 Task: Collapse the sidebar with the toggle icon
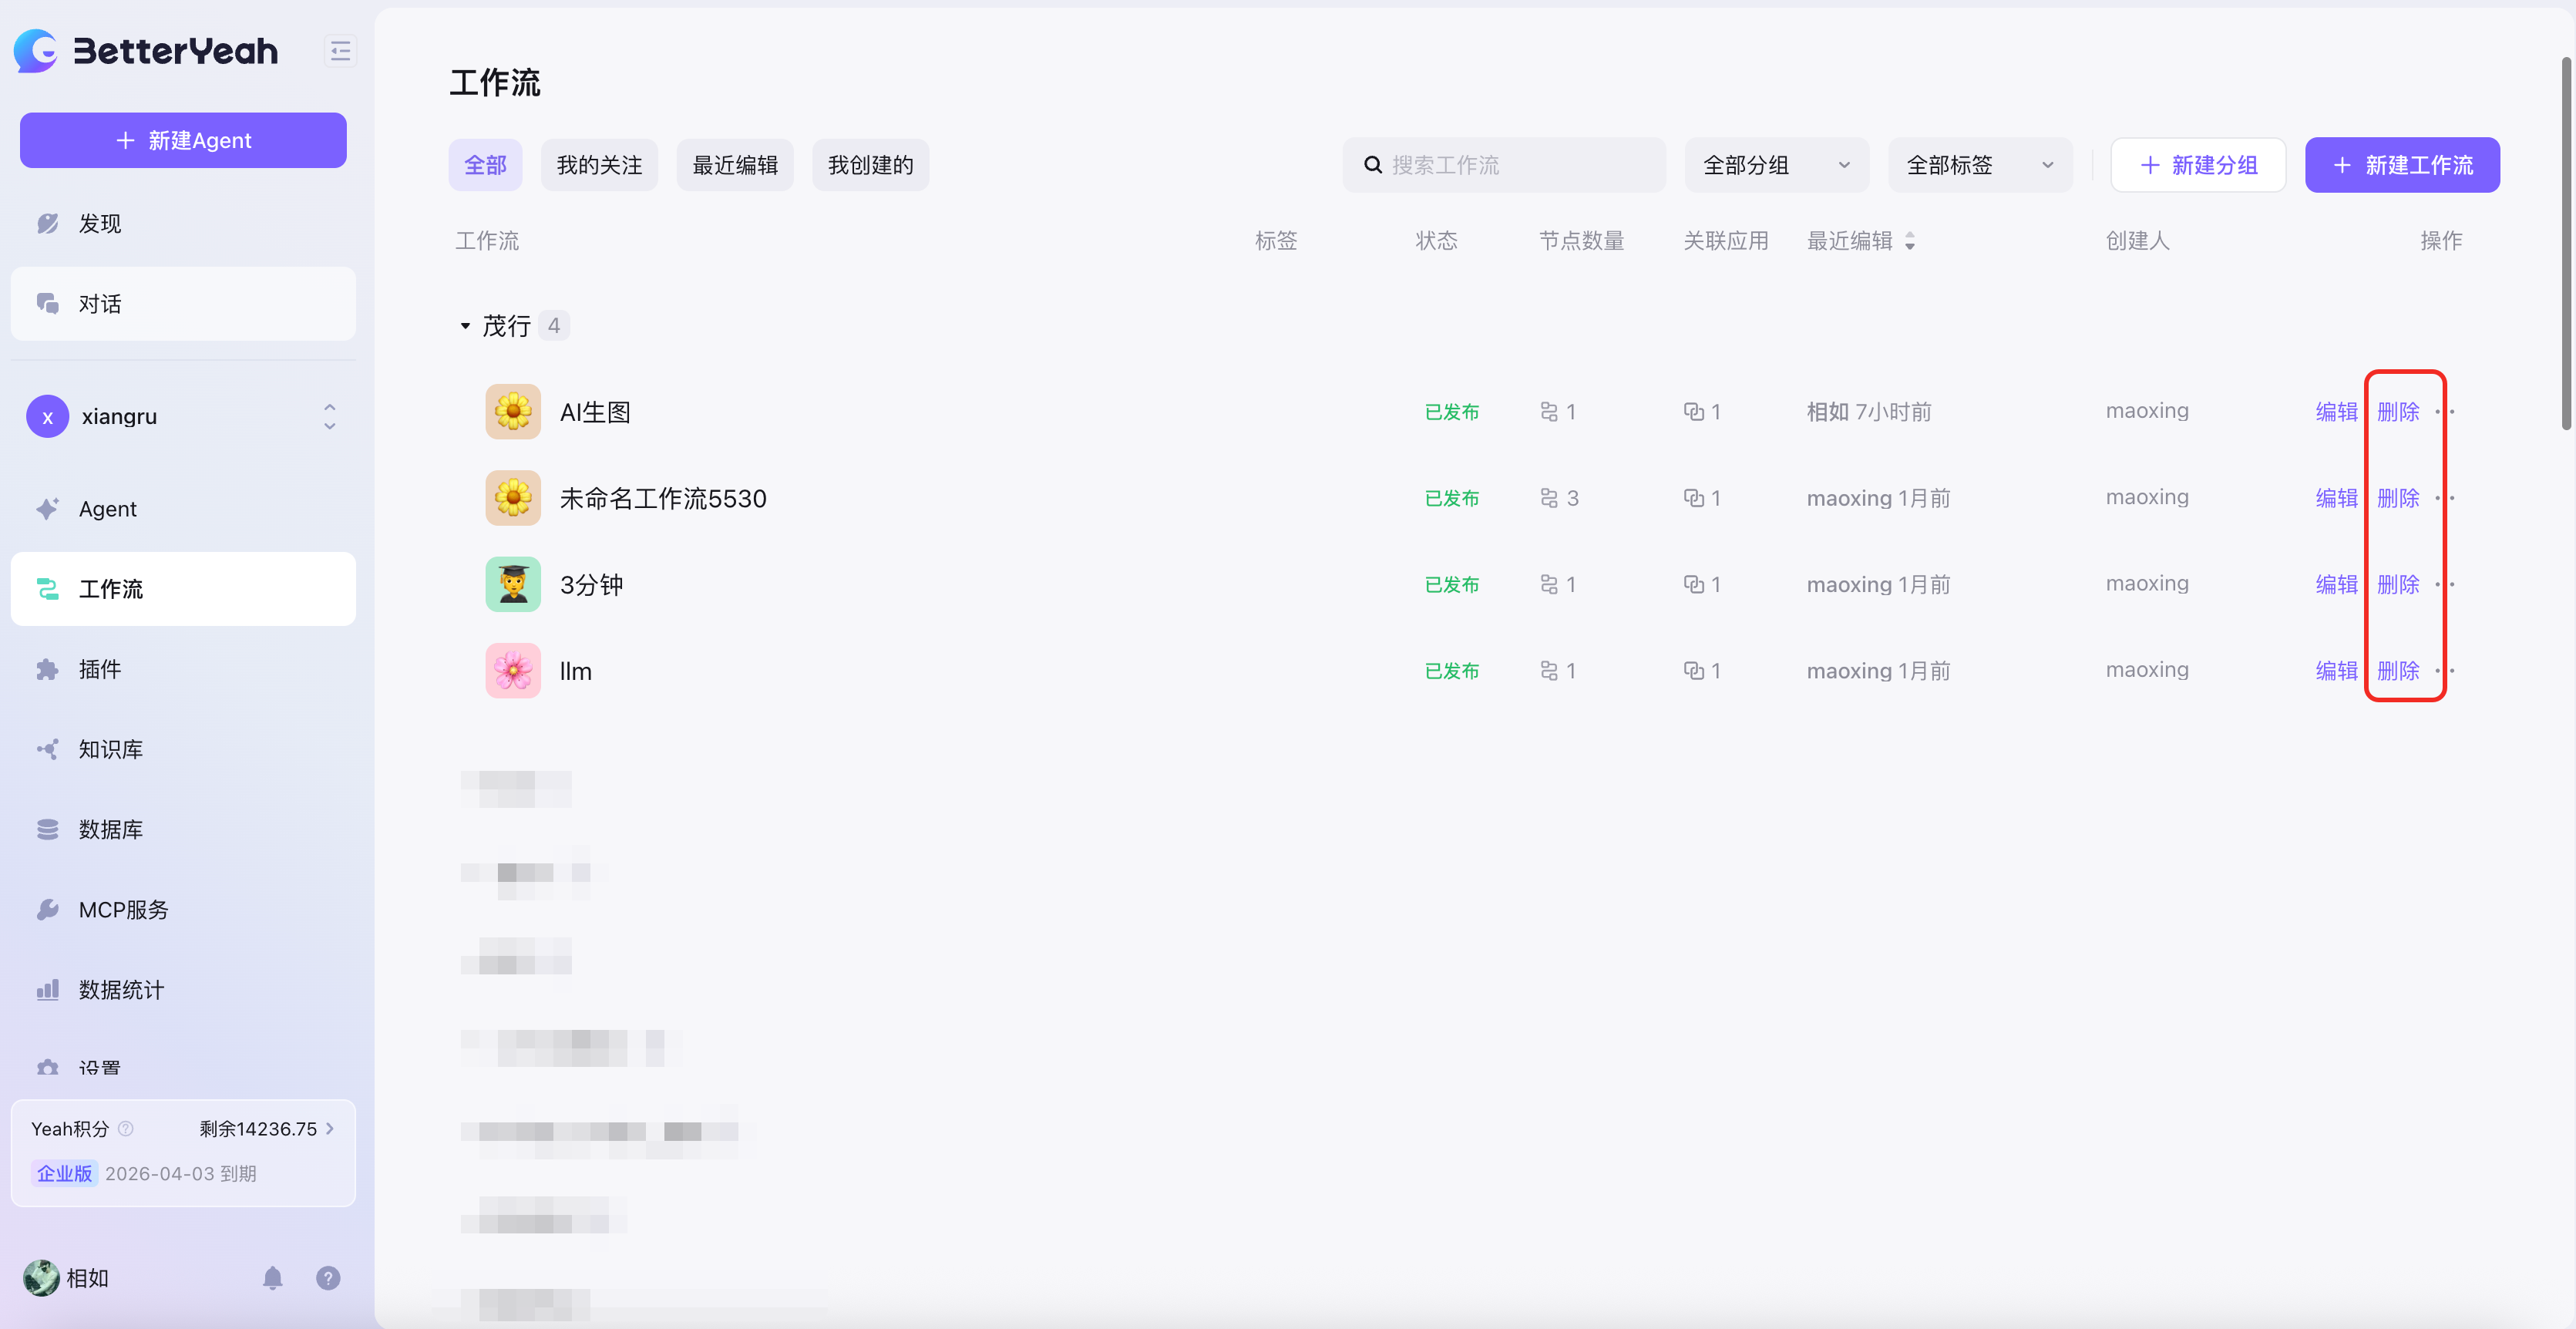pyautogui.click(x=340, y=51)
